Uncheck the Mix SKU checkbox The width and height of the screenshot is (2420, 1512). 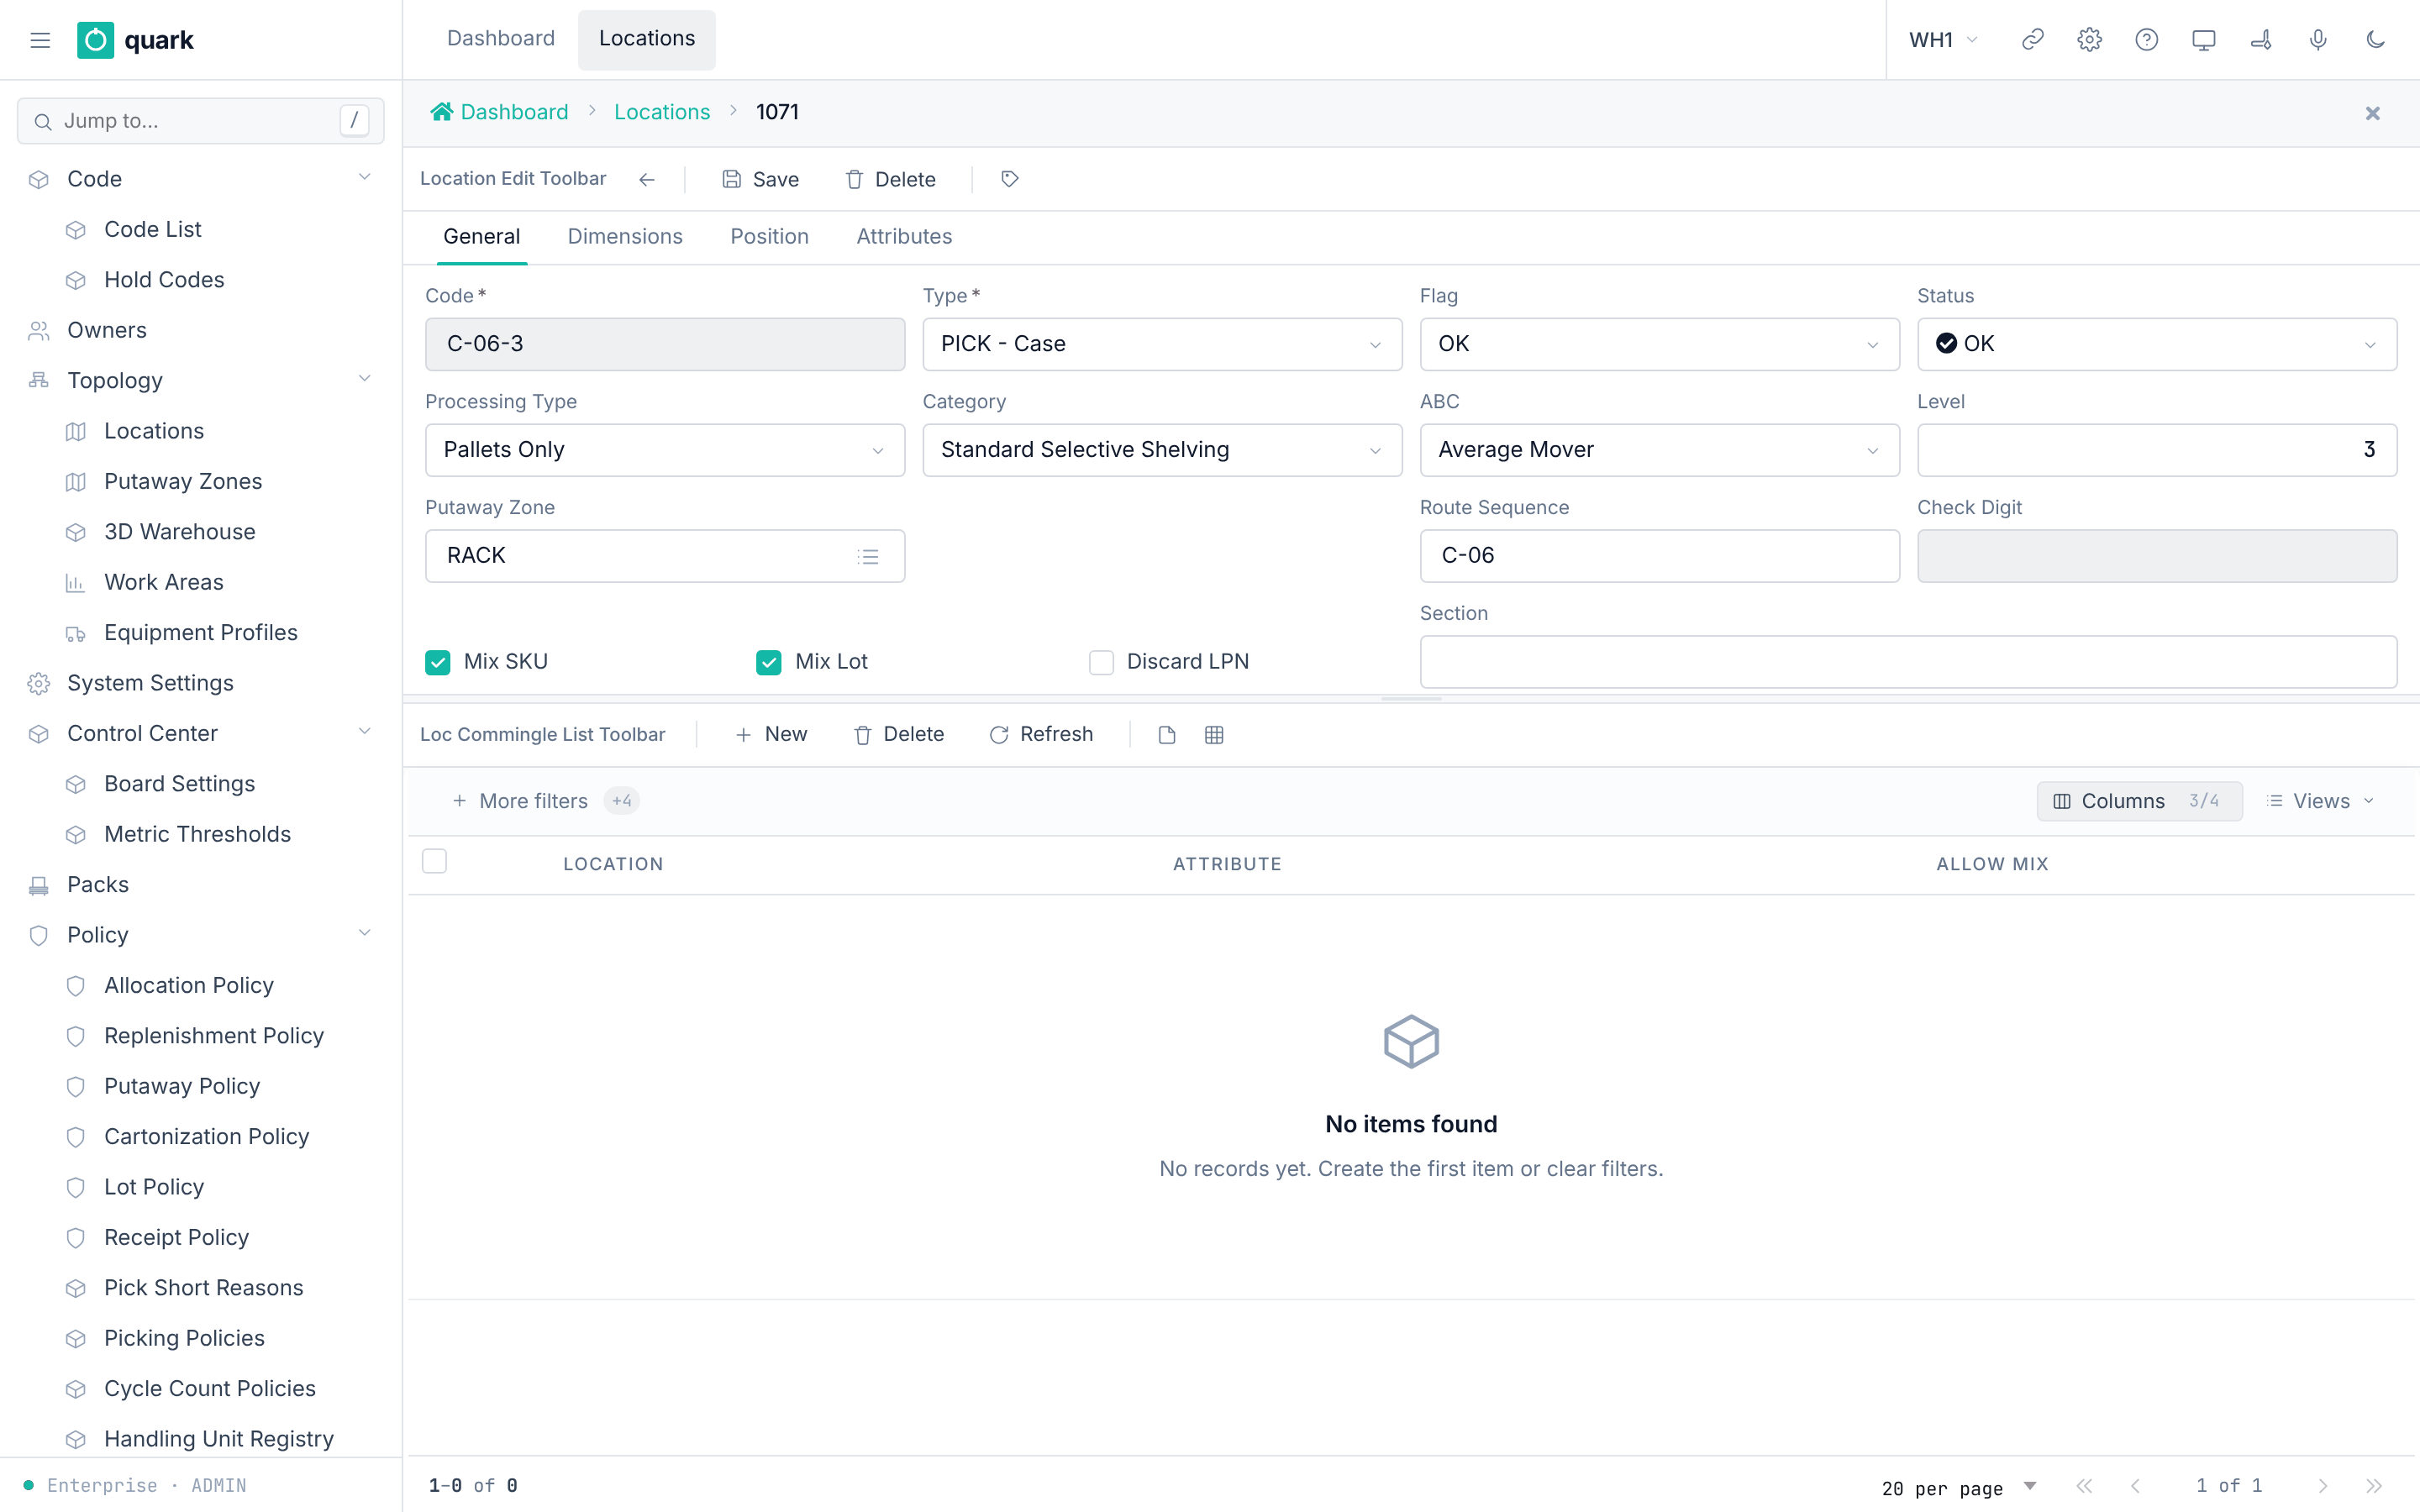[437, 662]
